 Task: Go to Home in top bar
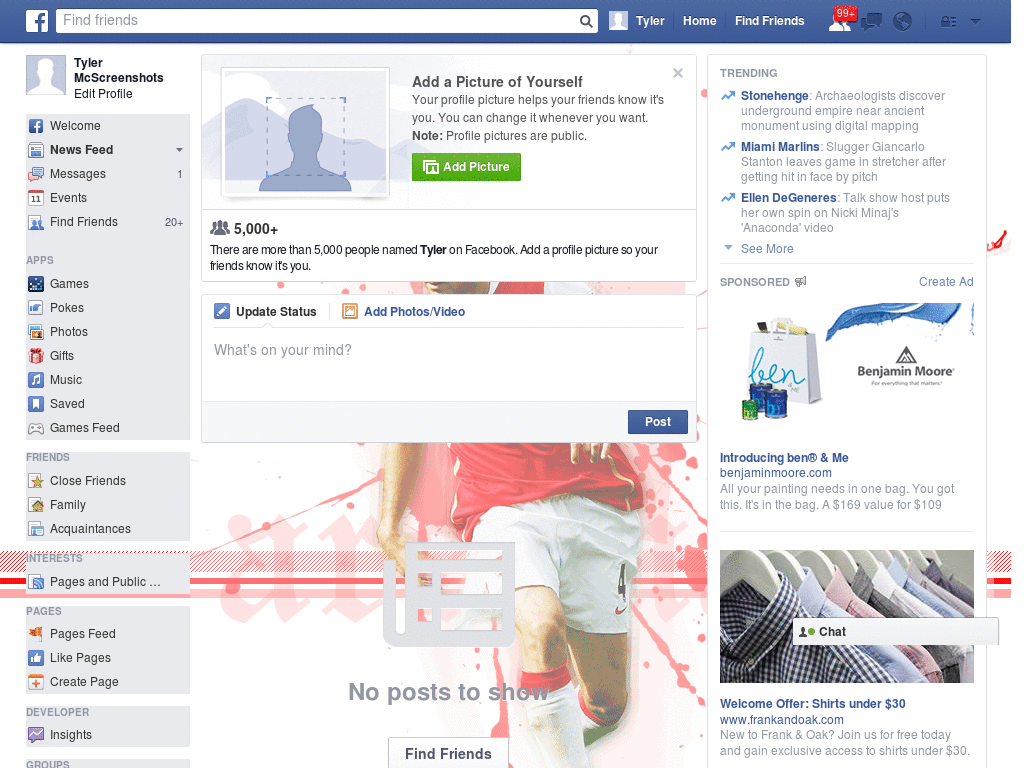pos(699,21)
